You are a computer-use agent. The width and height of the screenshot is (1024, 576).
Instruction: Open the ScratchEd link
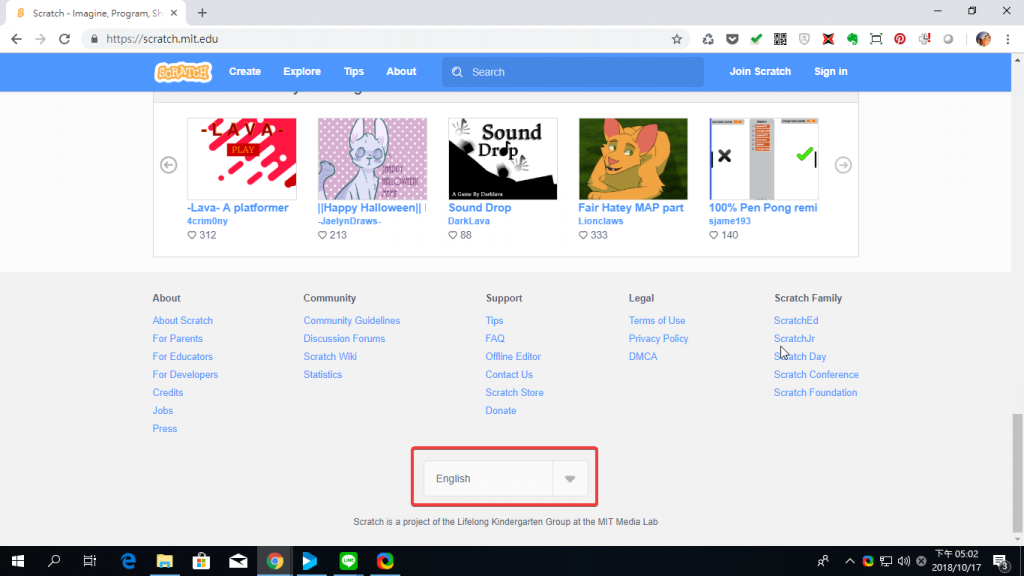tap(796, 321)
